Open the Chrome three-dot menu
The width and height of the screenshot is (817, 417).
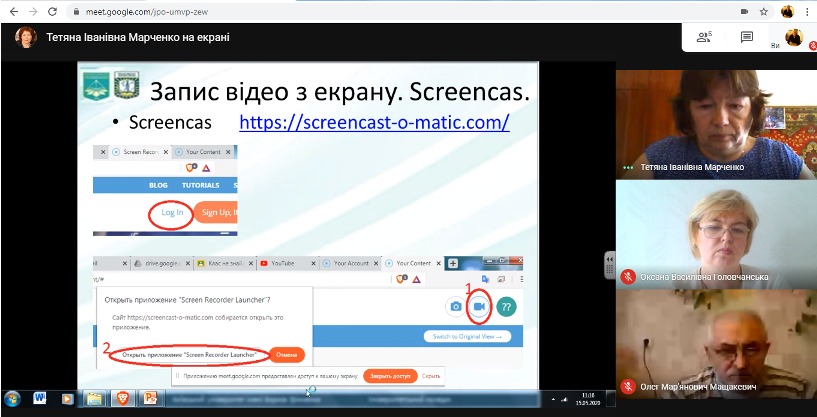(x=807, y=11)
